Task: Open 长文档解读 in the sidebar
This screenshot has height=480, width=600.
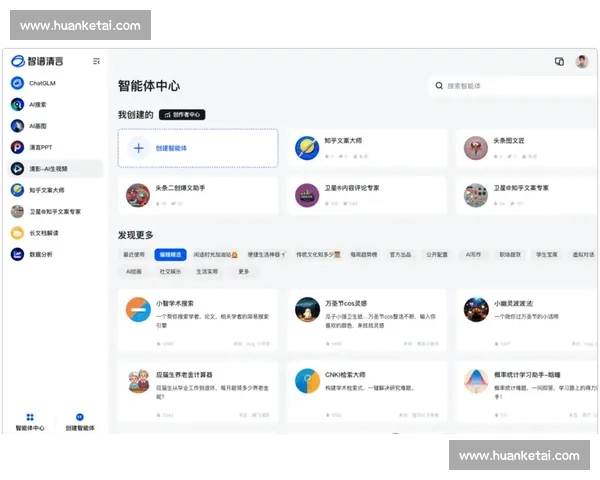Action: click(x=55, y=233)
